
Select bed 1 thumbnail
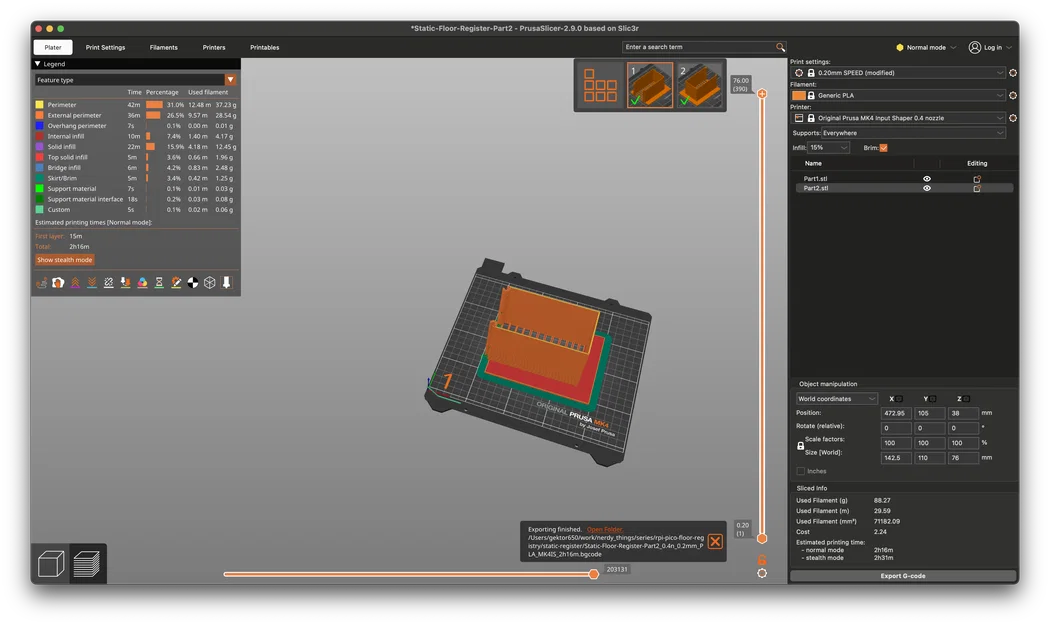click(650, 85)
